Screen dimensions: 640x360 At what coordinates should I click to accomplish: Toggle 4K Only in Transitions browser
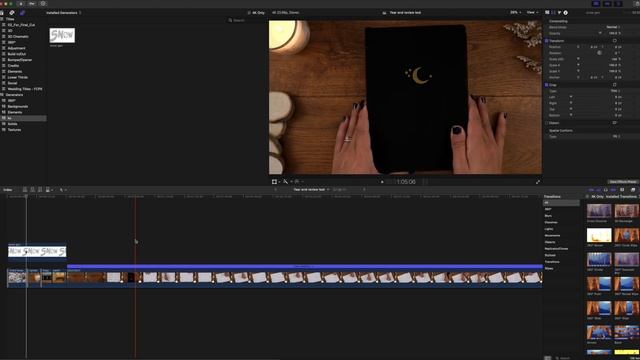[588, 197]
